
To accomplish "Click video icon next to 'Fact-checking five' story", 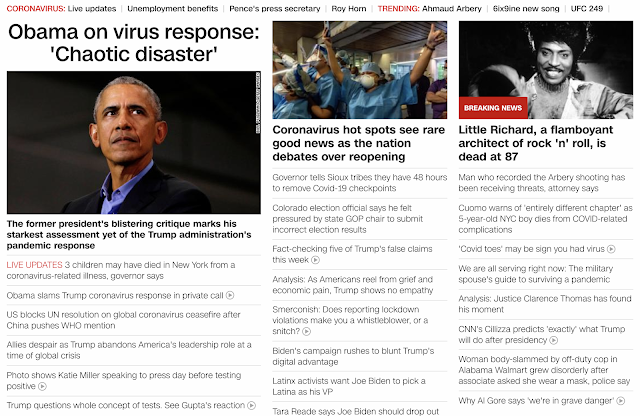I will (316, 260).
